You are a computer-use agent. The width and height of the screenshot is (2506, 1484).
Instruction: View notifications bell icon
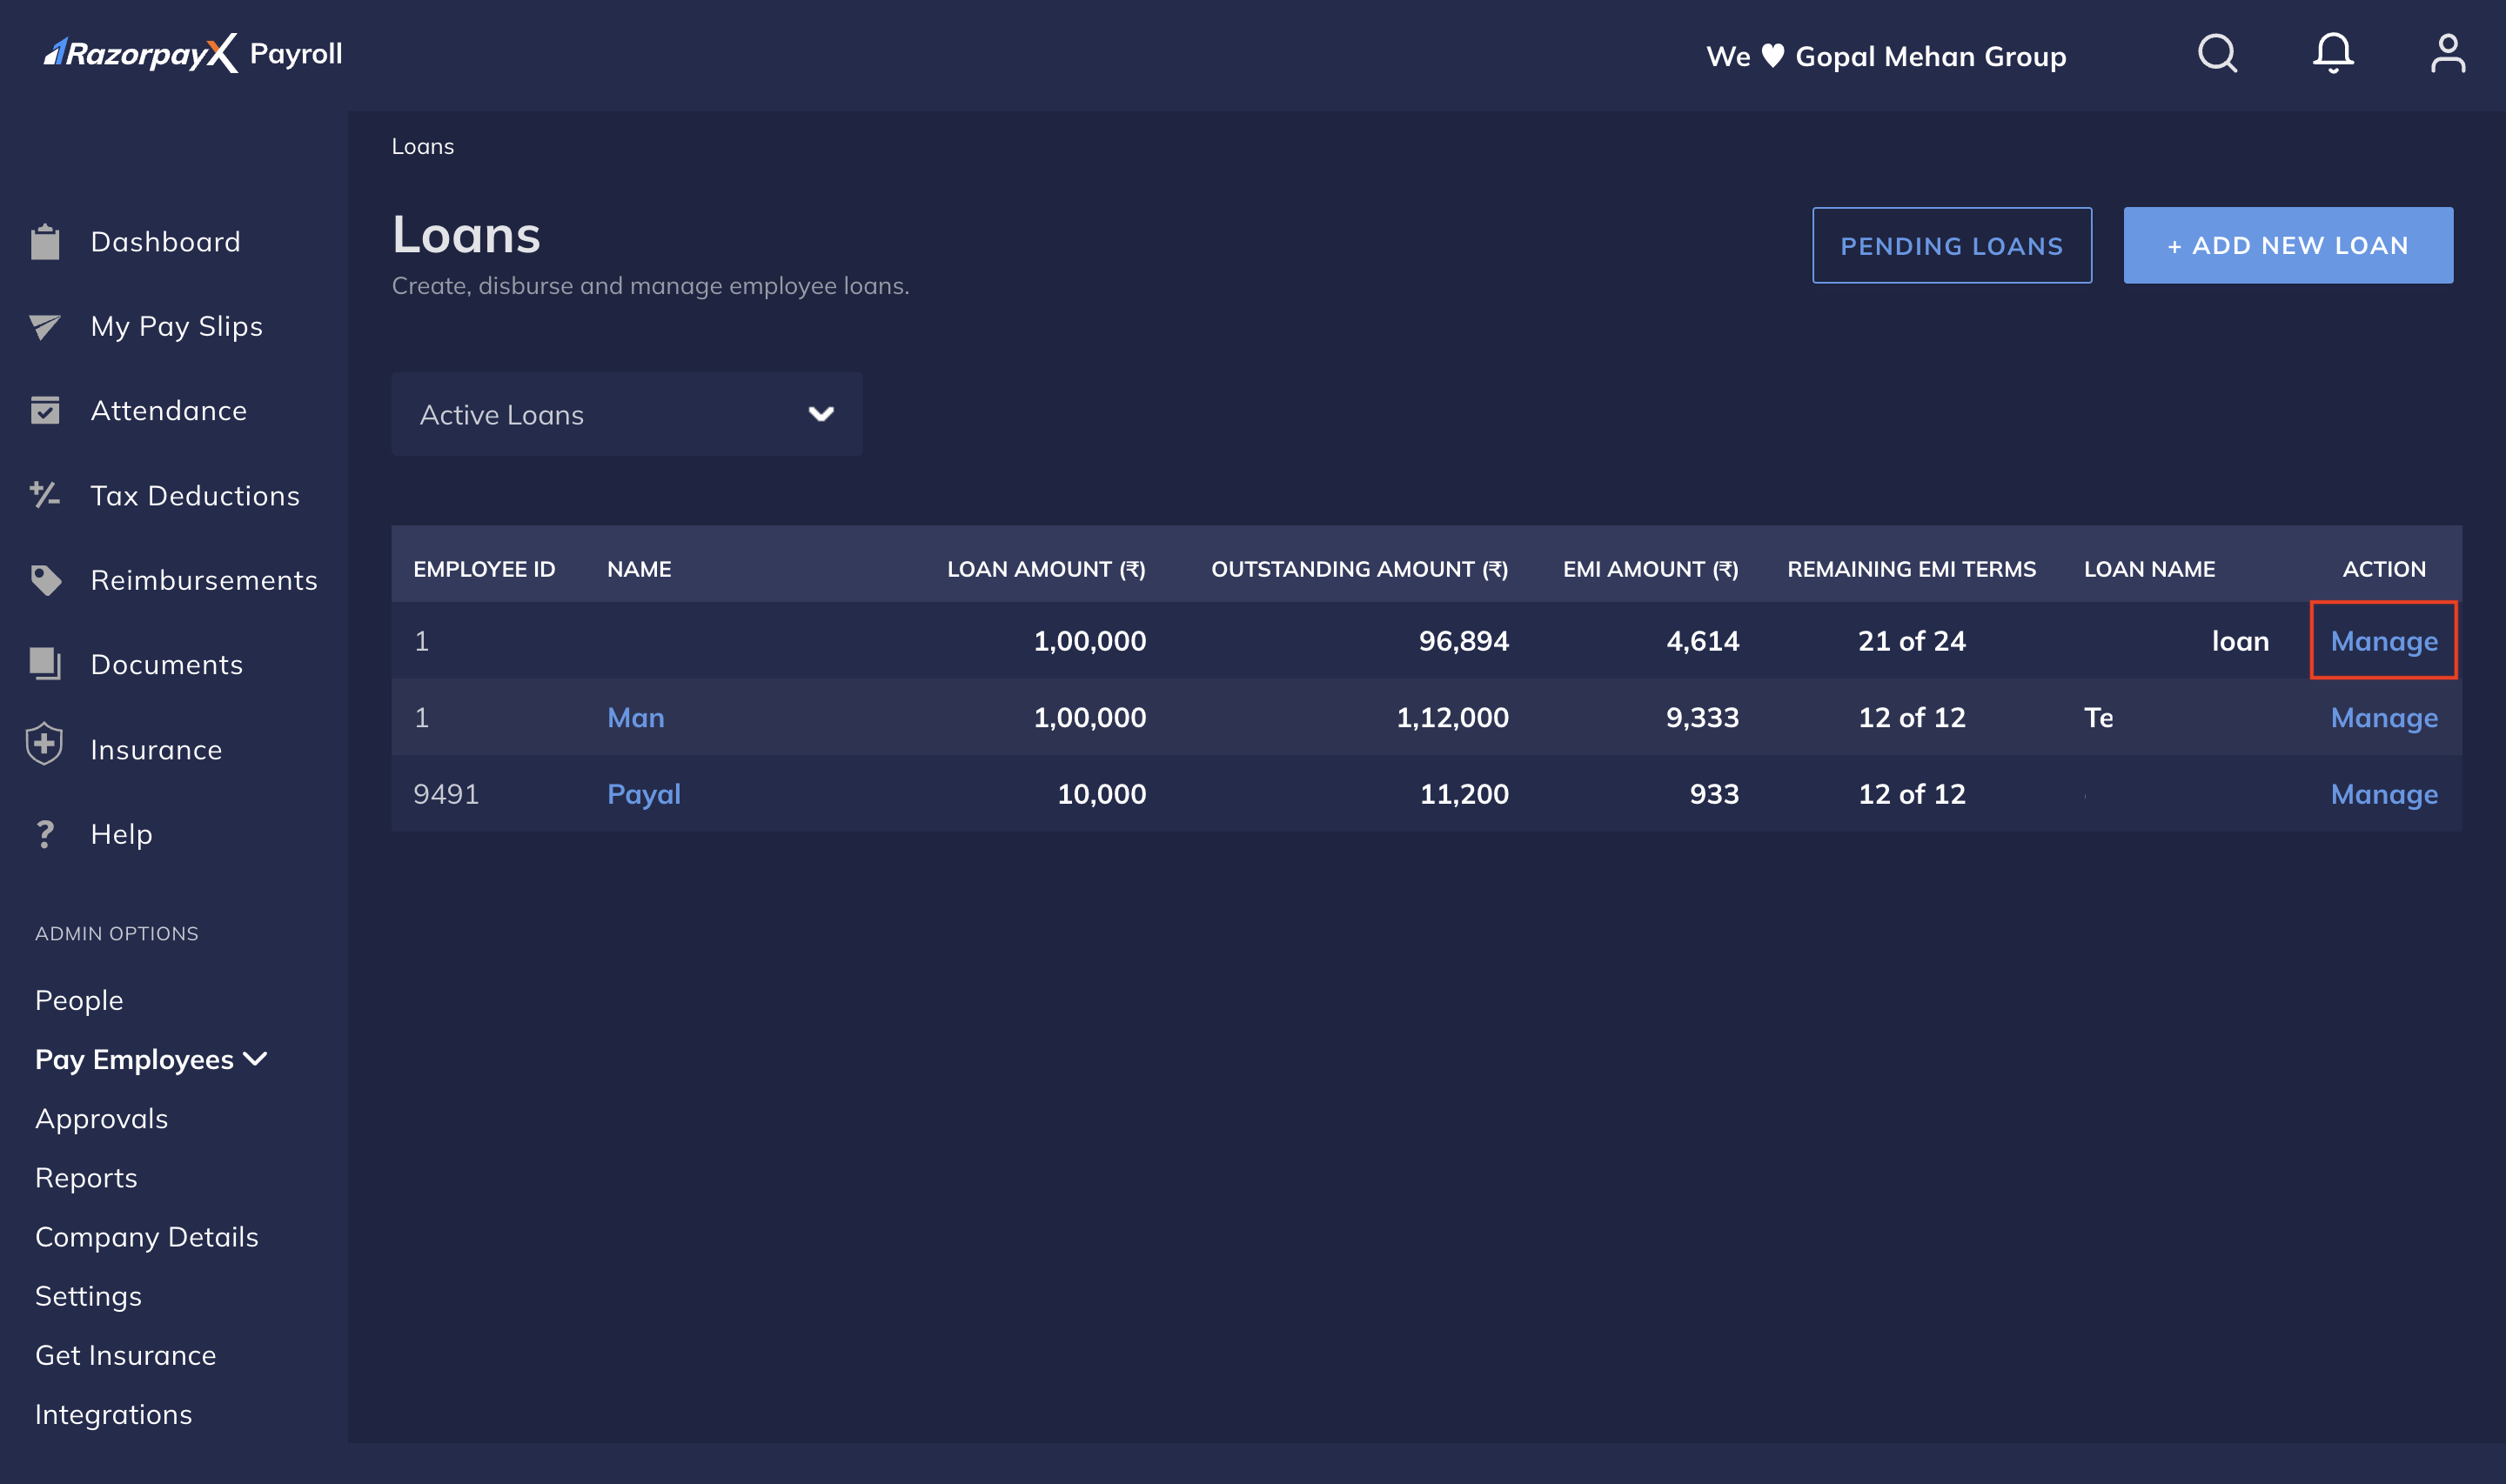pyautogui.click(x=2333, y=55)
